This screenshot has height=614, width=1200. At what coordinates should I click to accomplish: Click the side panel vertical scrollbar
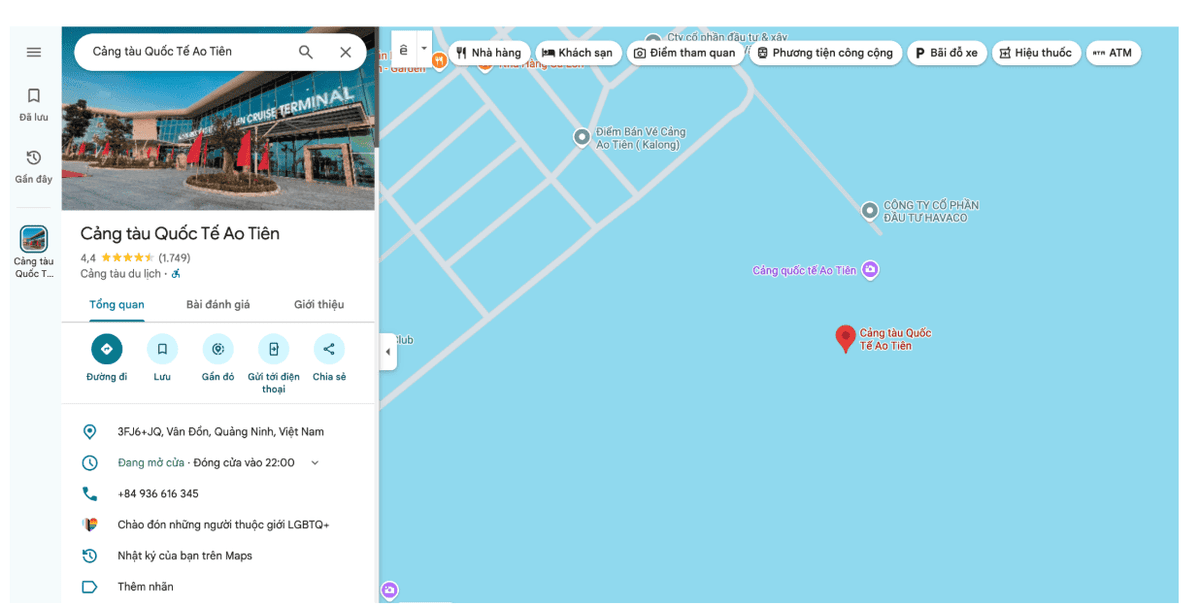[x=377, y=90]
